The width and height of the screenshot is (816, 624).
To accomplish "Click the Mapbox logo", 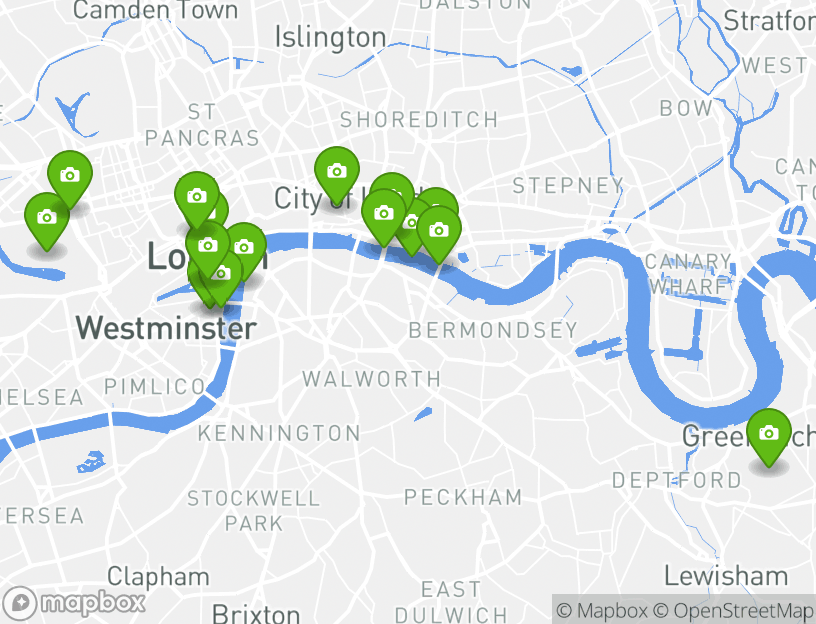I will coord(74,604).
